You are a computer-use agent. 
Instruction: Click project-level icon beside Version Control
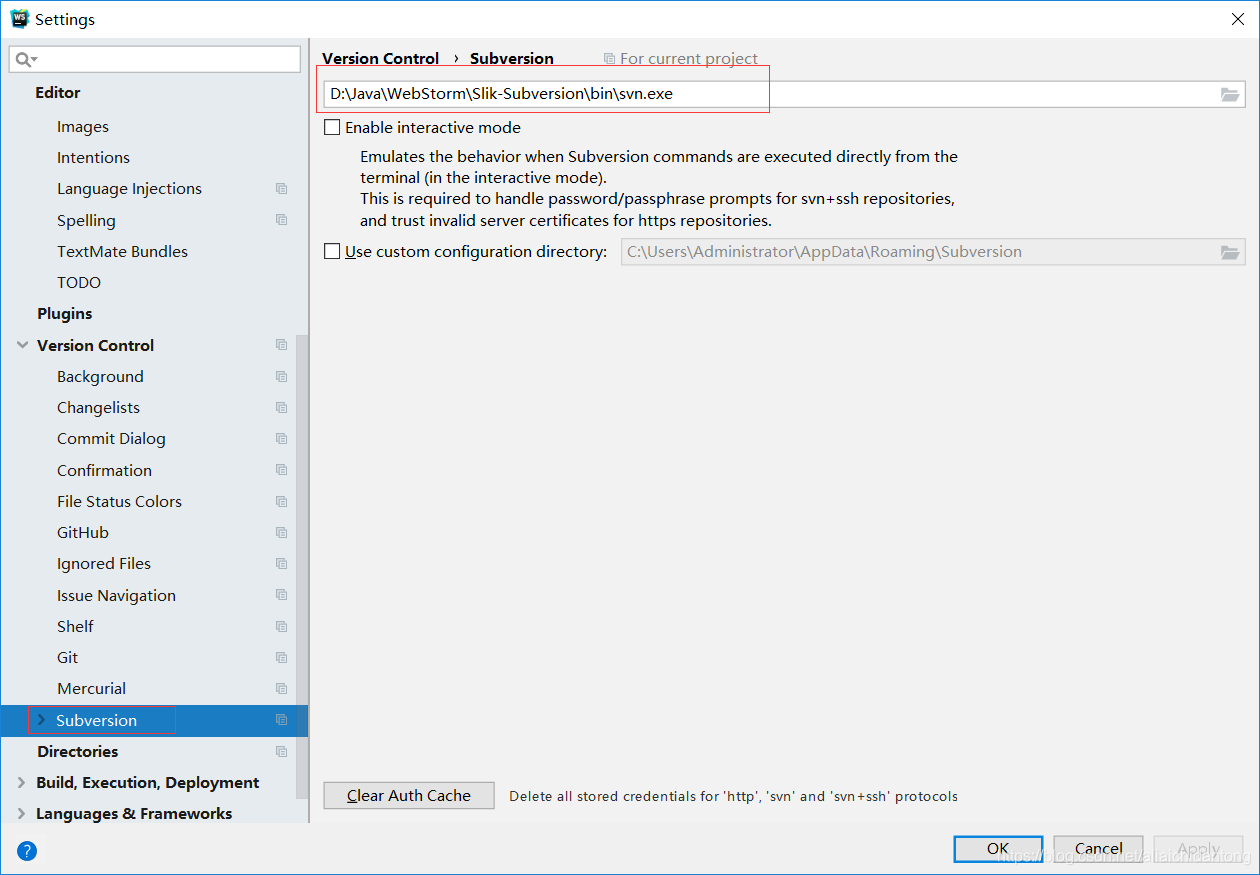point(282,345)
